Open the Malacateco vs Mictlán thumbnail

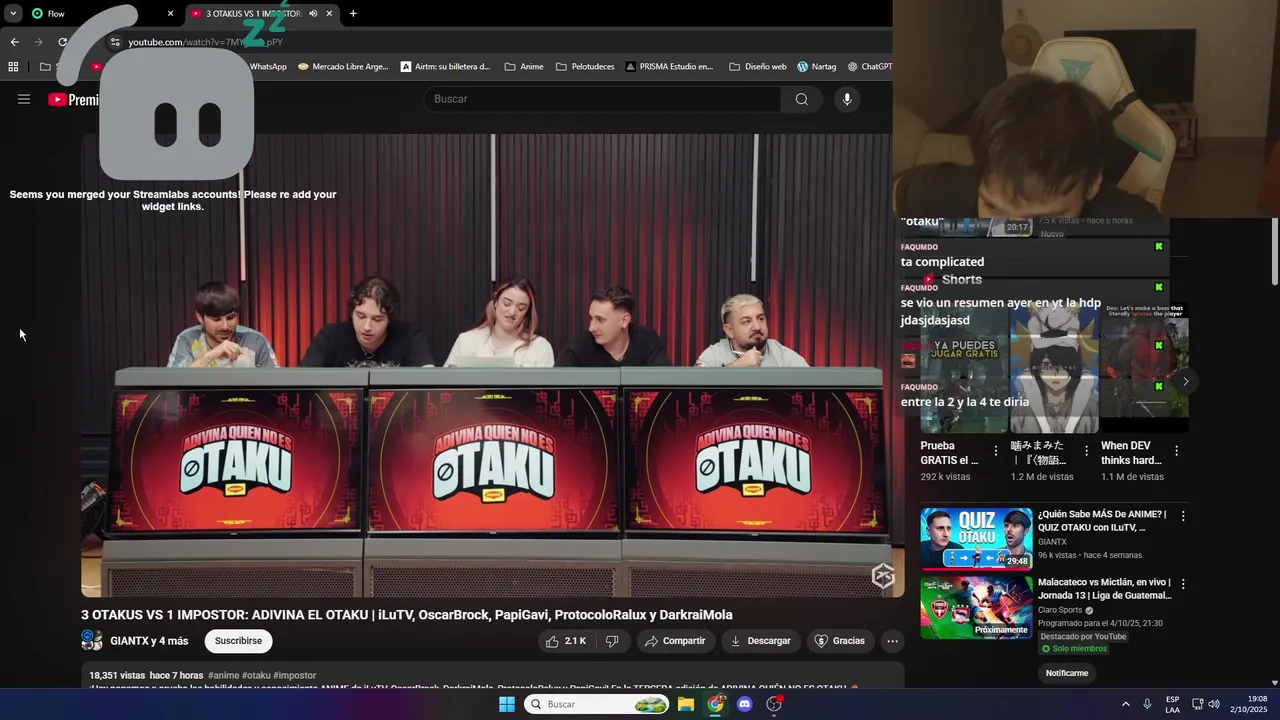(976, 607)
